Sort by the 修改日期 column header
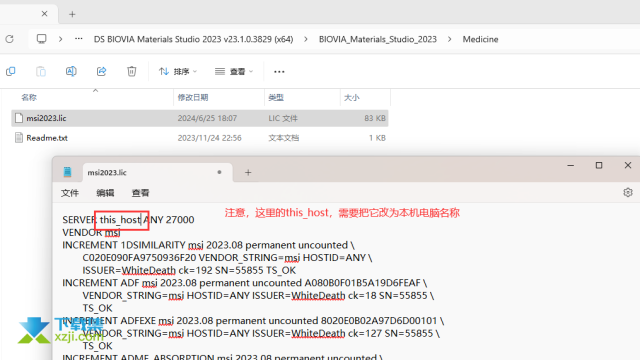640x360 pixels. (x=193, y=98)
